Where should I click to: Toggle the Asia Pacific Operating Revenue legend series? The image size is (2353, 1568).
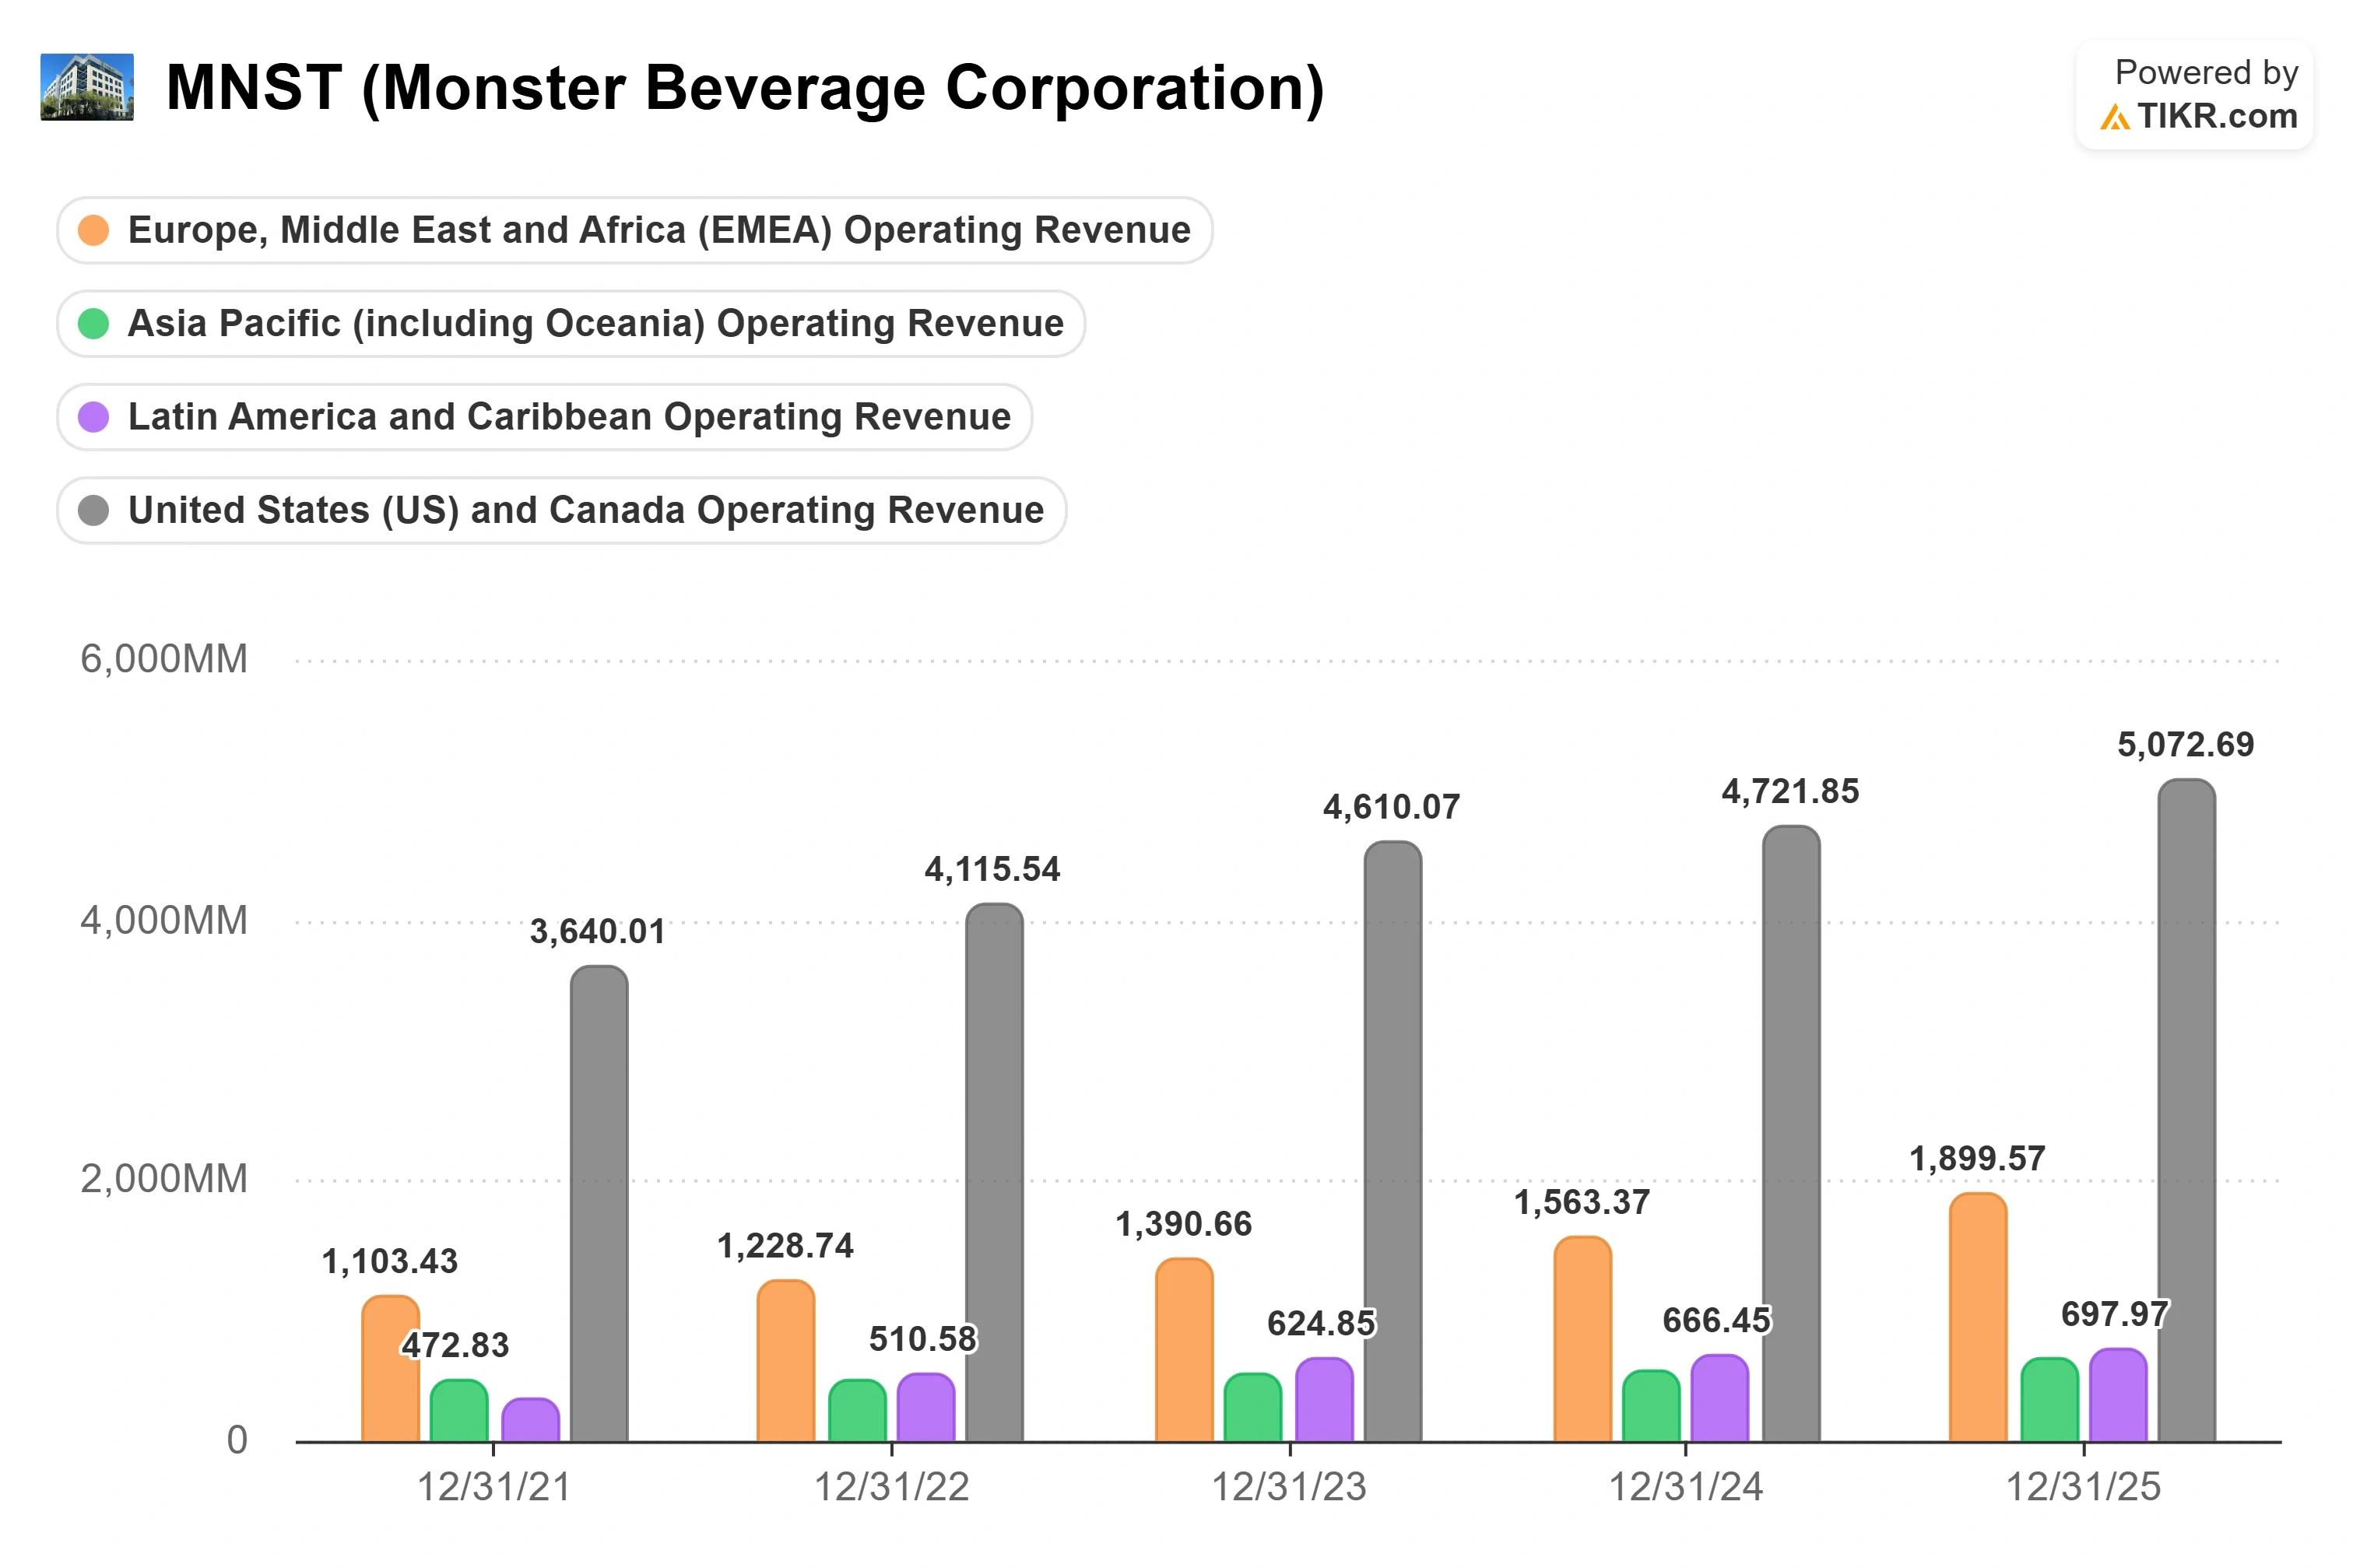point(571,323)
